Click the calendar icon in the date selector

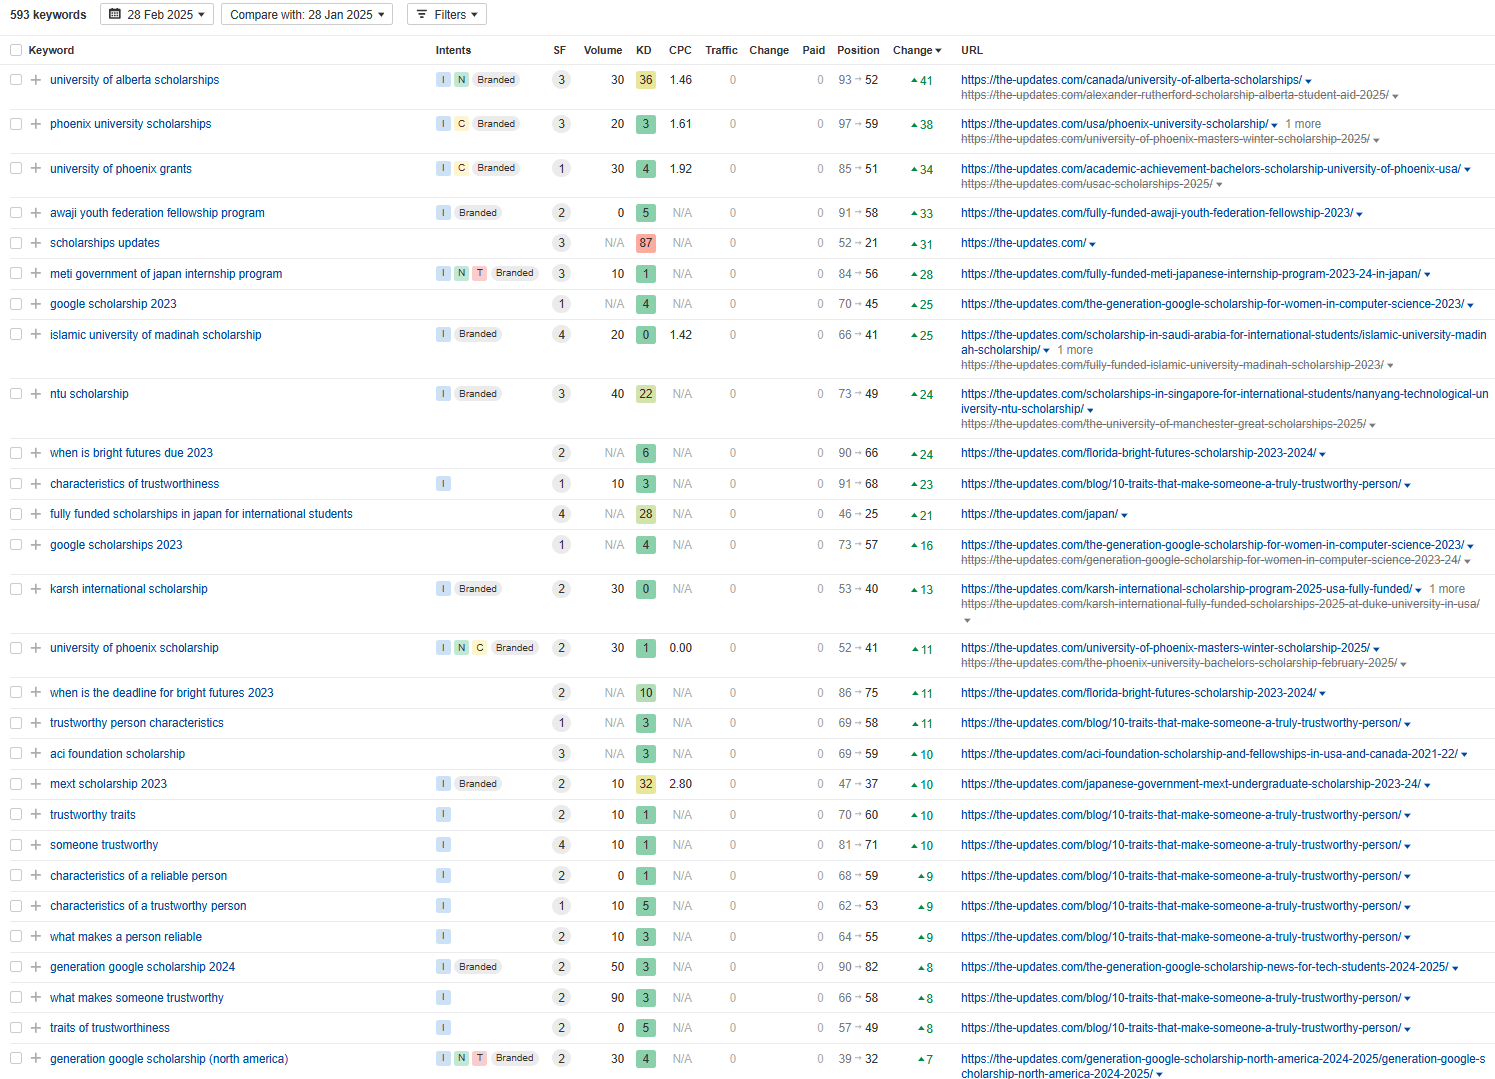(x=115, y=15)
